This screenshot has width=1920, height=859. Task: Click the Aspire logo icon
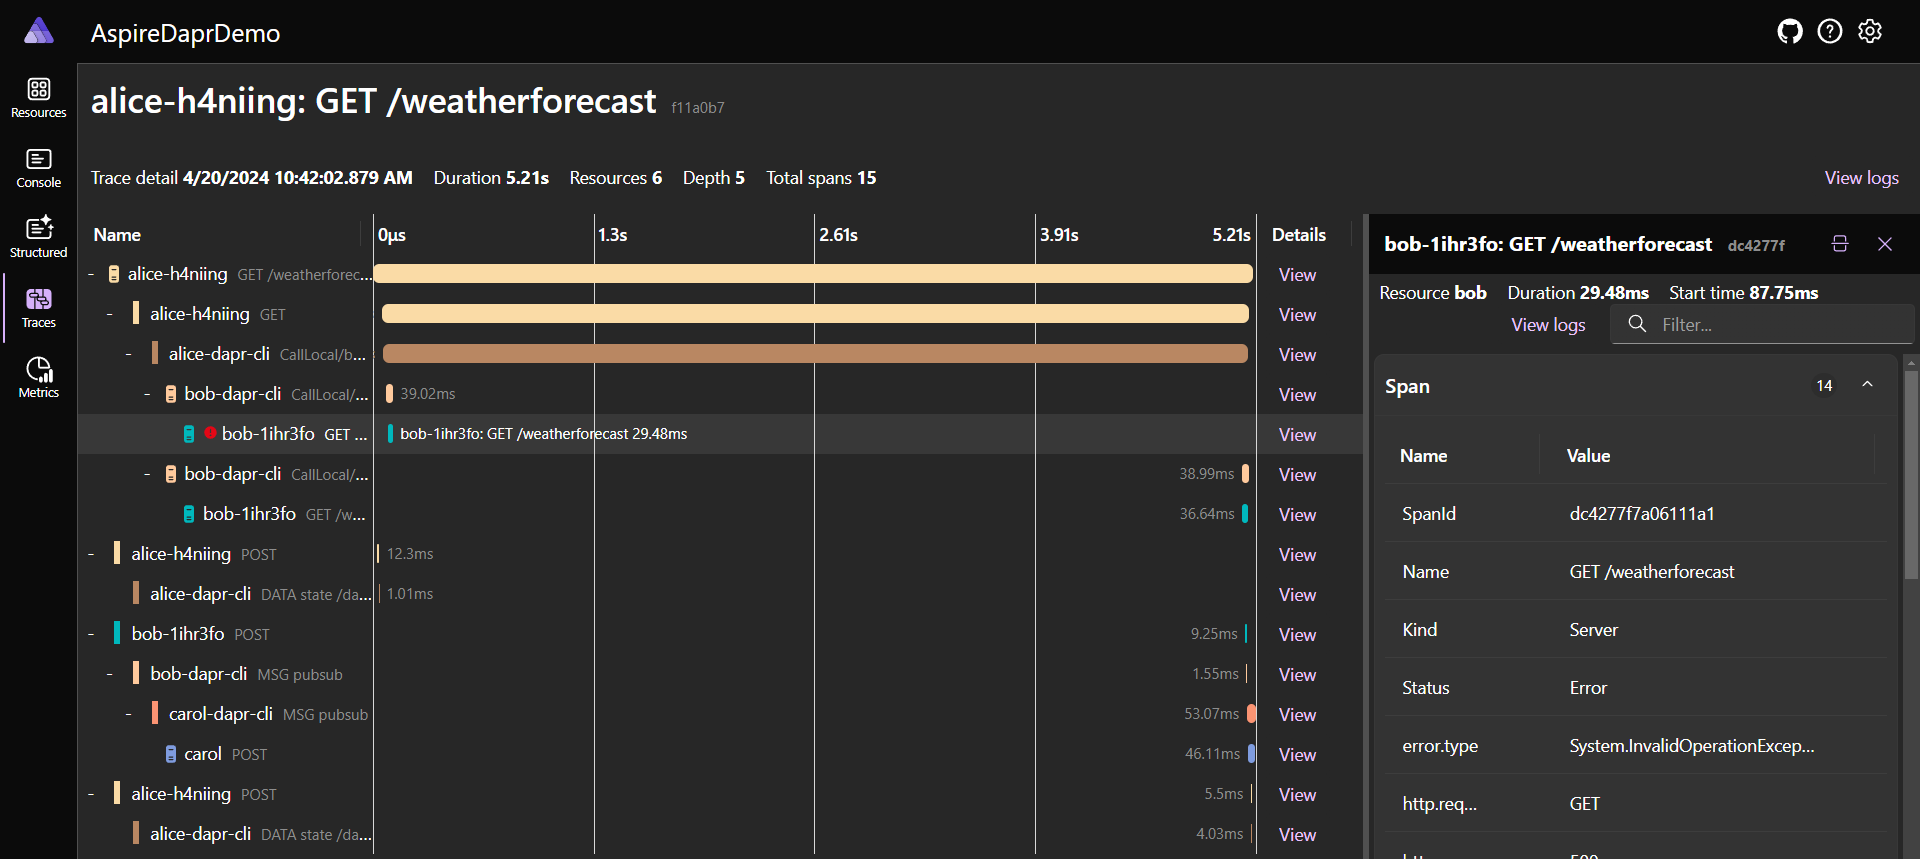(x=39, y=31)
